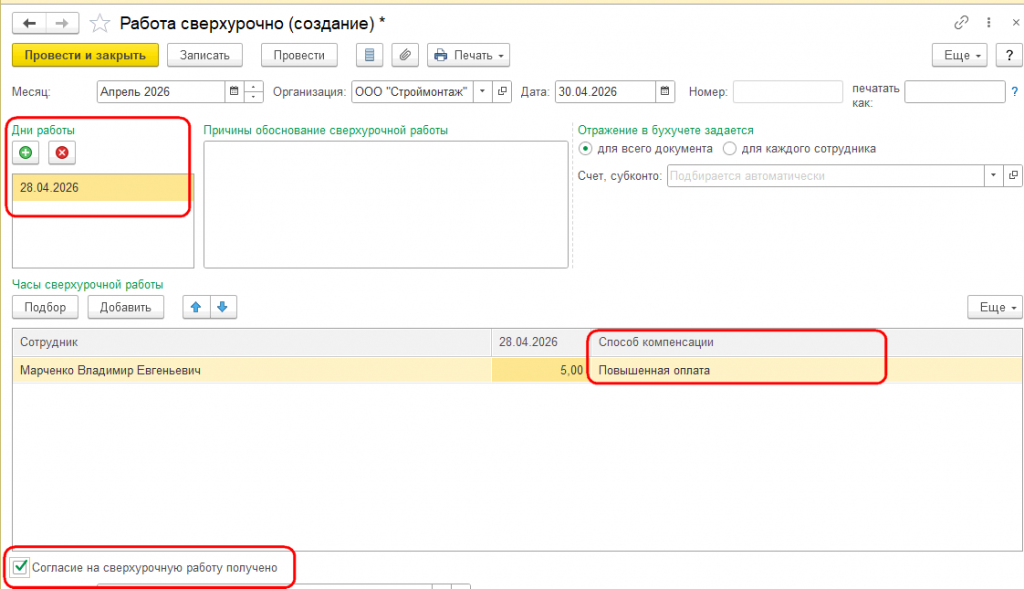Open the Организация record via open icon

coord(502,91)
